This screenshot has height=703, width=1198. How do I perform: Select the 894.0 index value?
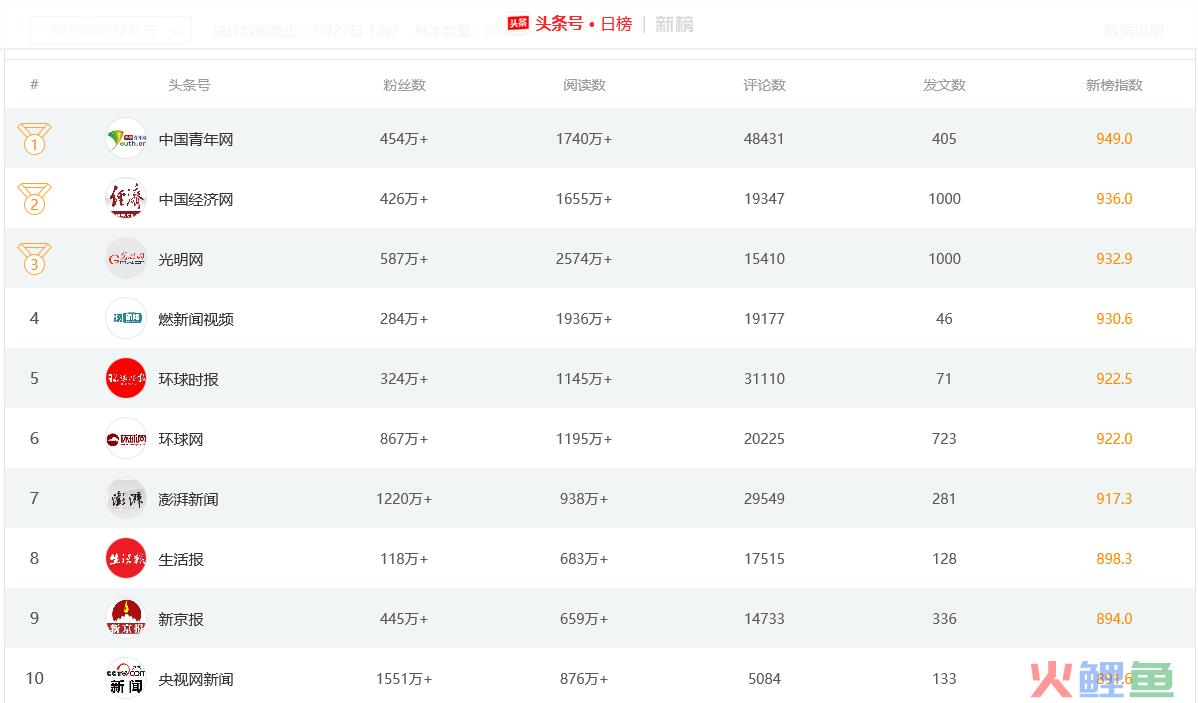1114,618
